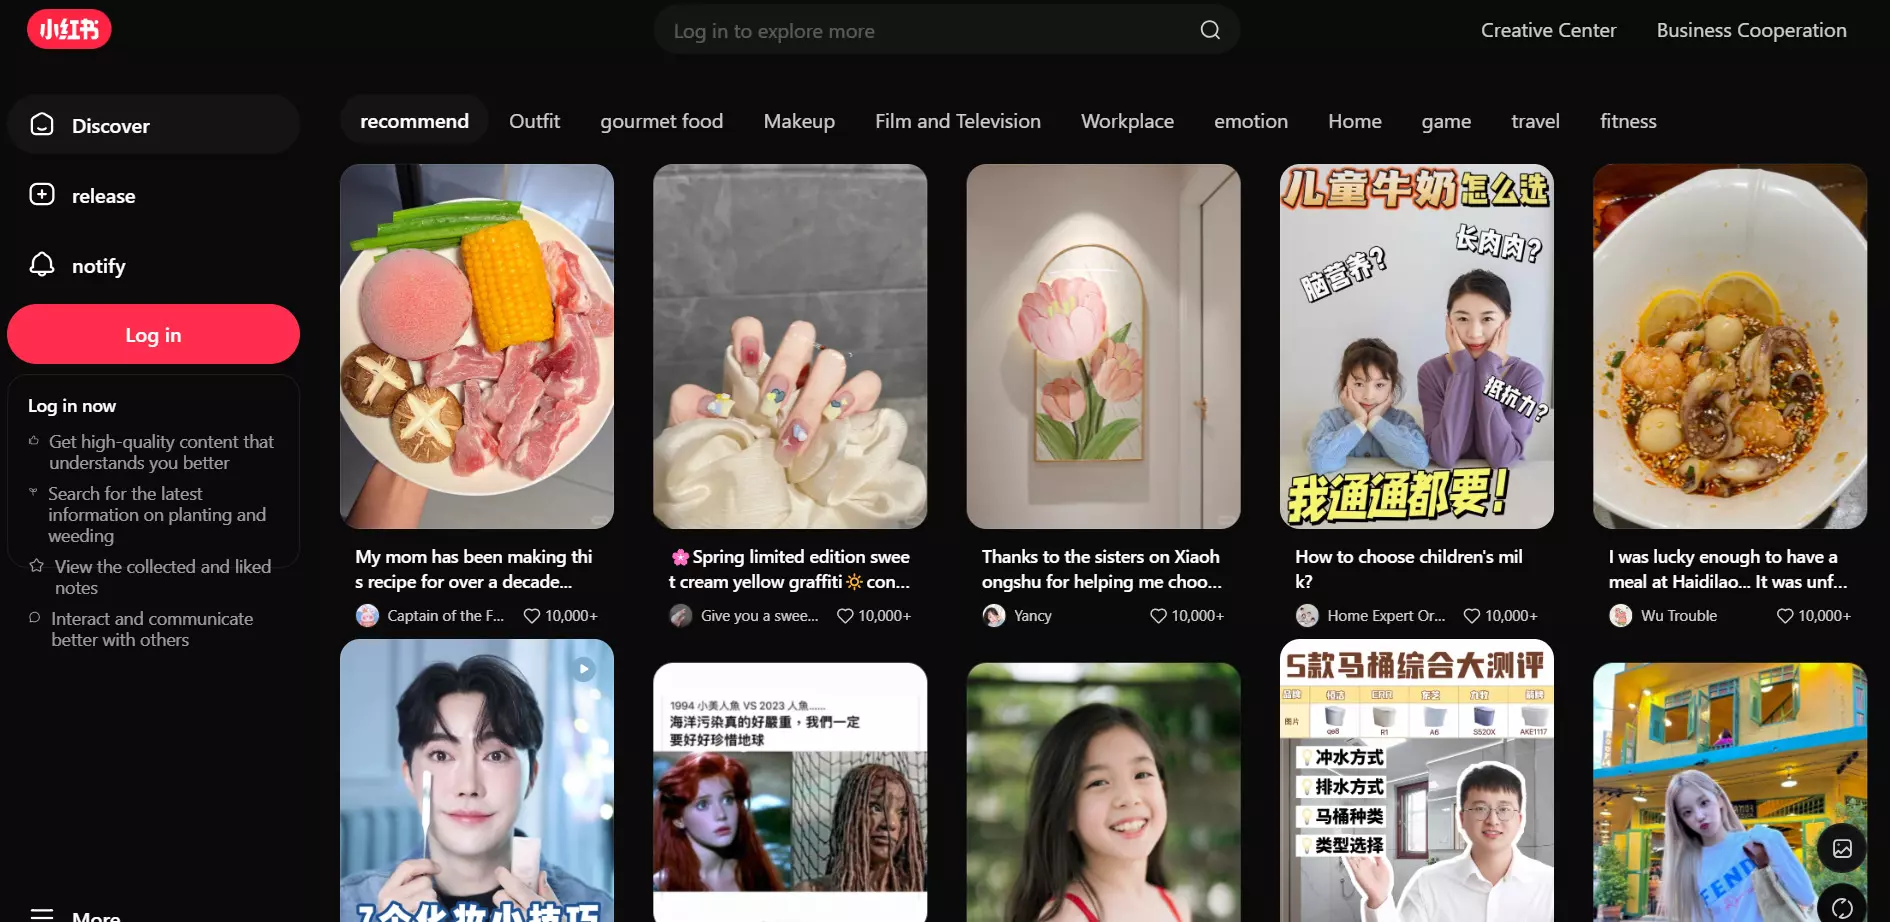Click the refresh circular floating button

point(1842,906)
